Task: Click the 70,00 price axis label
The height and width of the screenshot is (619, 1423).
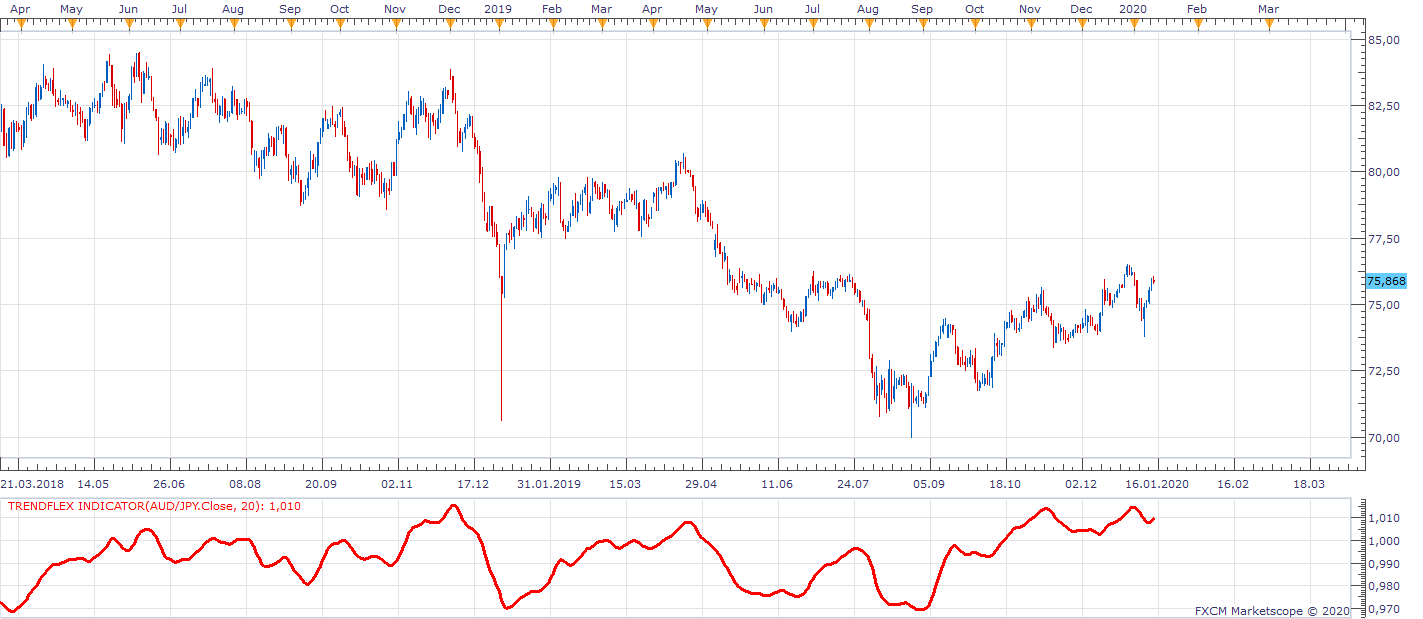Action: point(1383,438)
